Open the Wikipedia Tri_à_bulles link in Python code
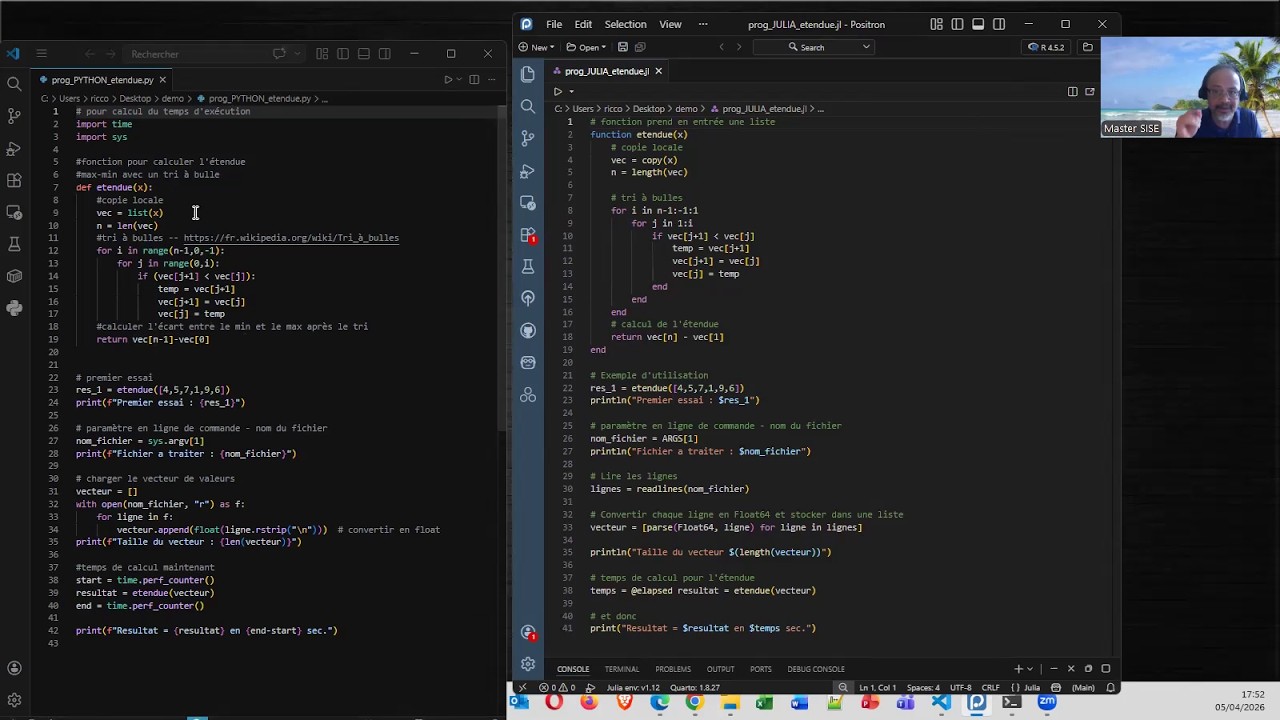Screen dimensions: 1280x720 pyautogui.click(x=291, y=238)
